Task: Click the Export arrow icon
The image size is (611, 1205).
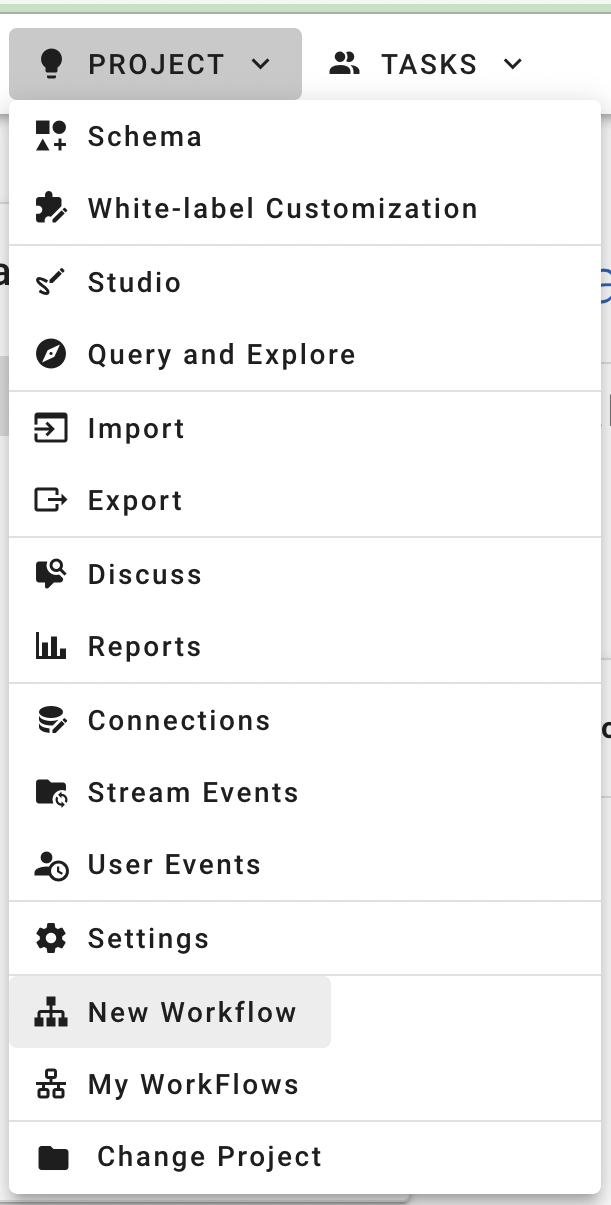Action: 51,500
